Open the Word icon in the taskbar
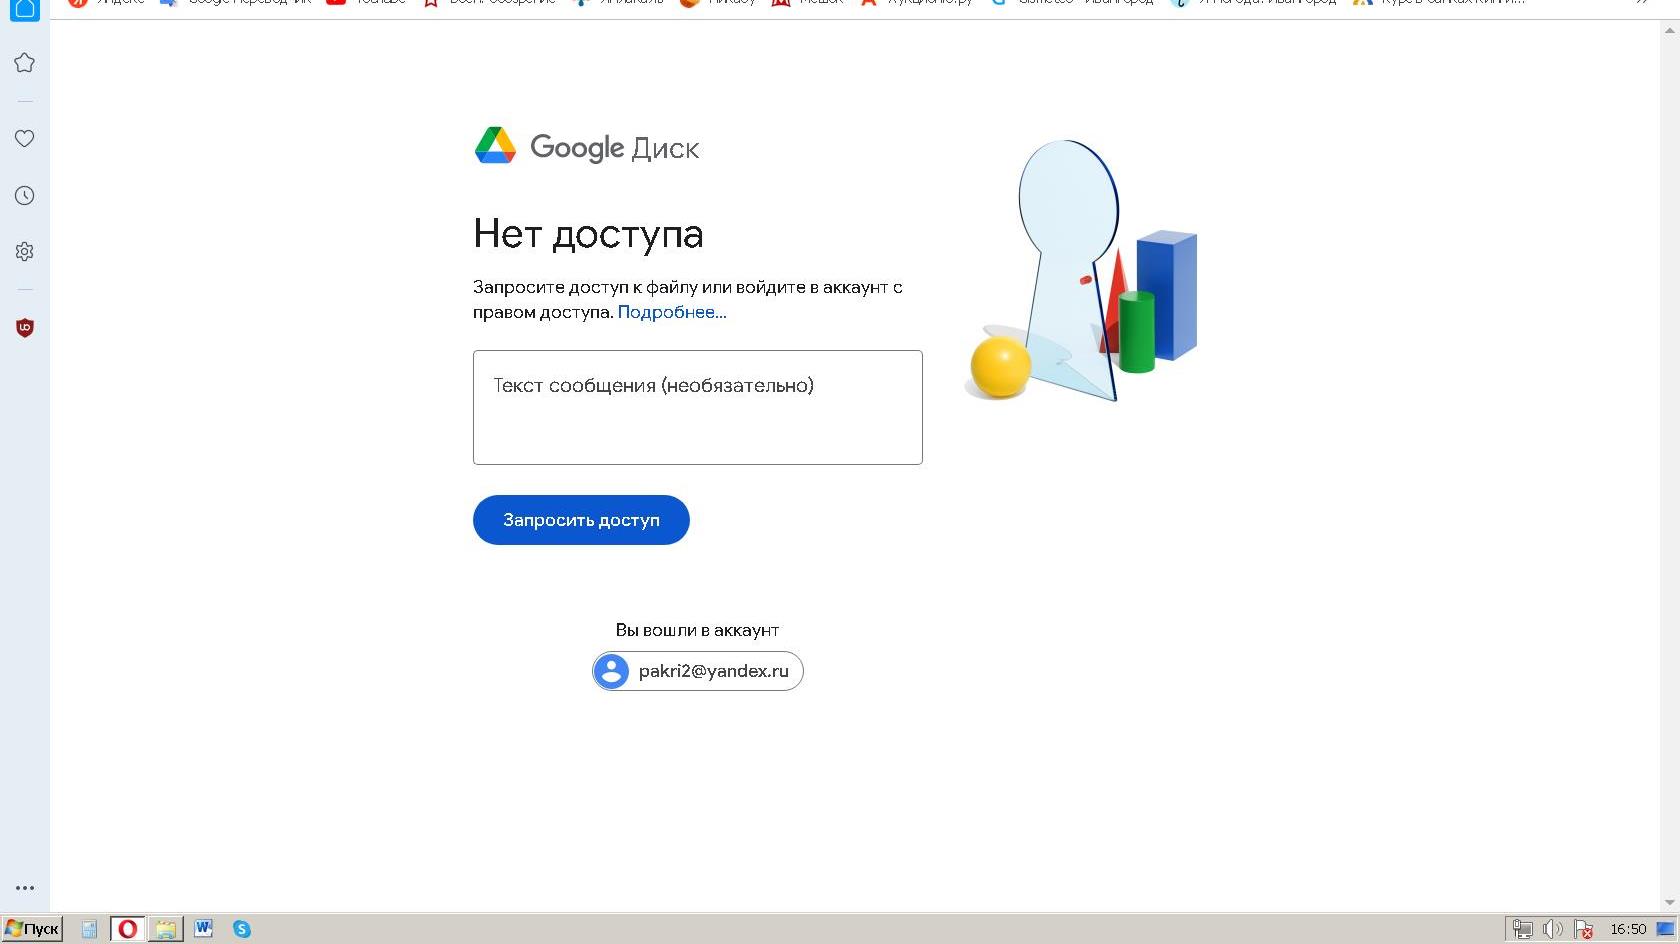This screenshot has height=944, width=1680. pyautogui.click(x=203, y=928)
